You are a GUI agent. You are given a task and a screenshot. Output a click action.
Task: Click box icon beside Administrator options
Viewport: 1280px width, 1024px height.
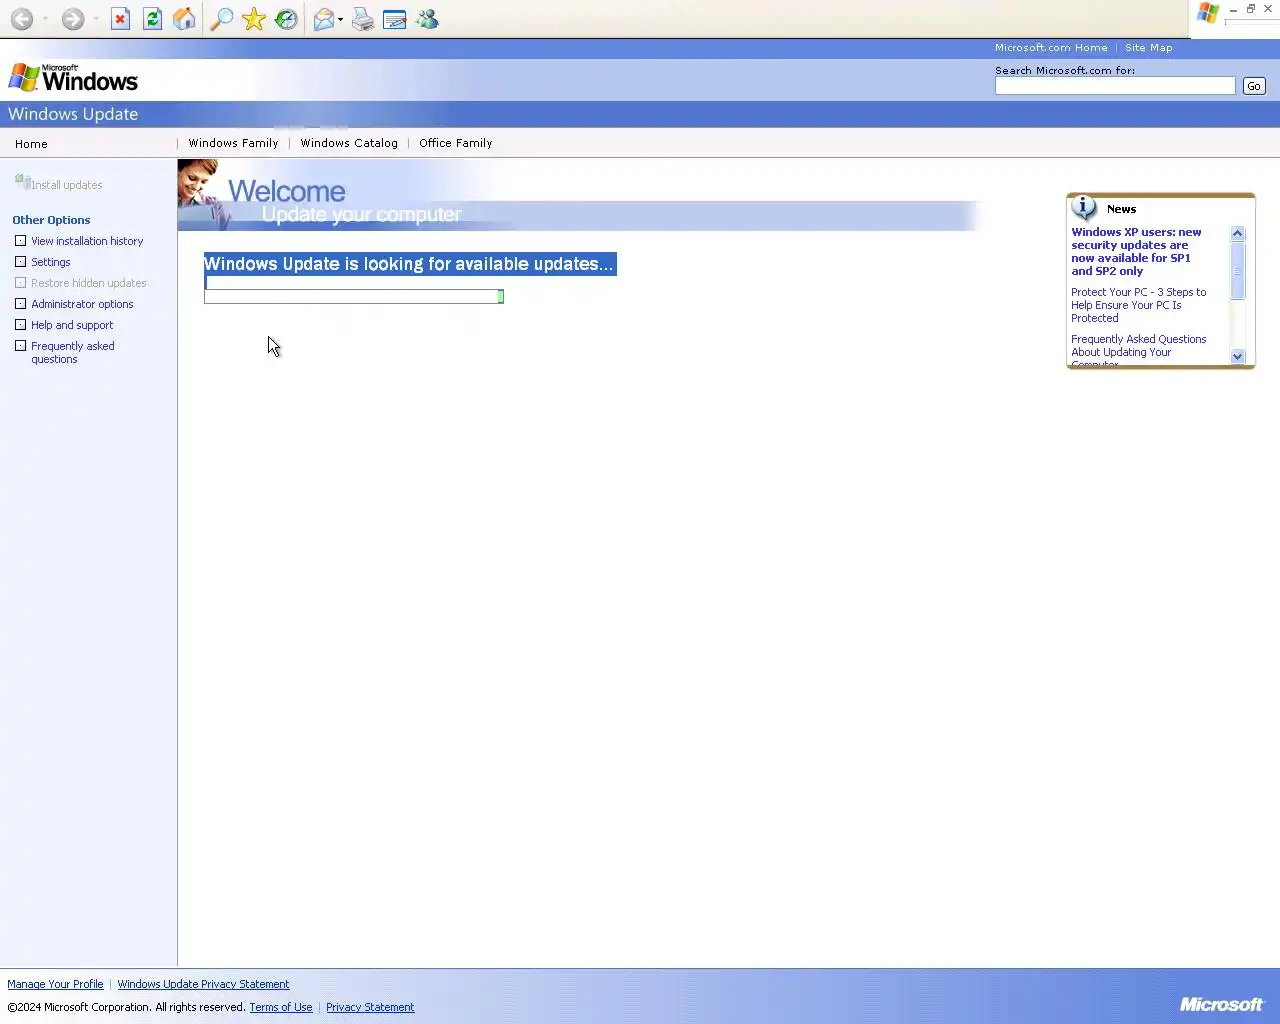click(20, 303)
